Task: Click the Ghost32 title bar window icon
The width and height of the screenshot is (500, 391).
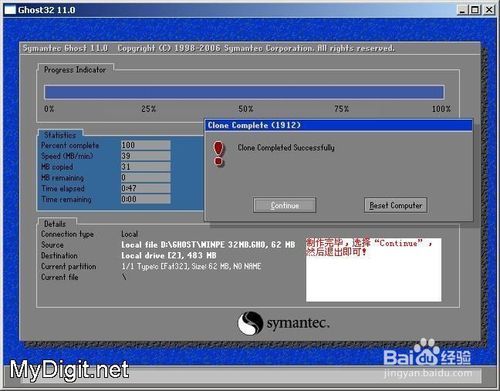Action: coord(10,10)
